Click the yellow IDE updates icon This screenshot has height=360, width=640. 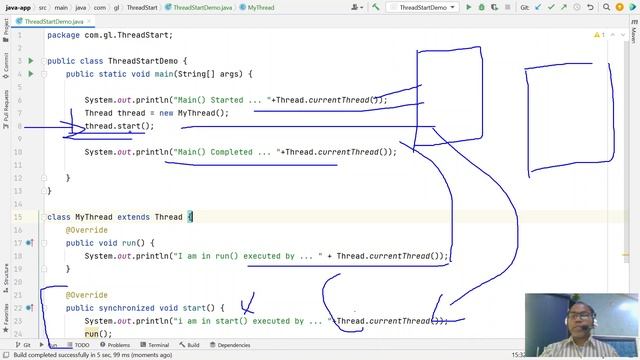(620, 7)
